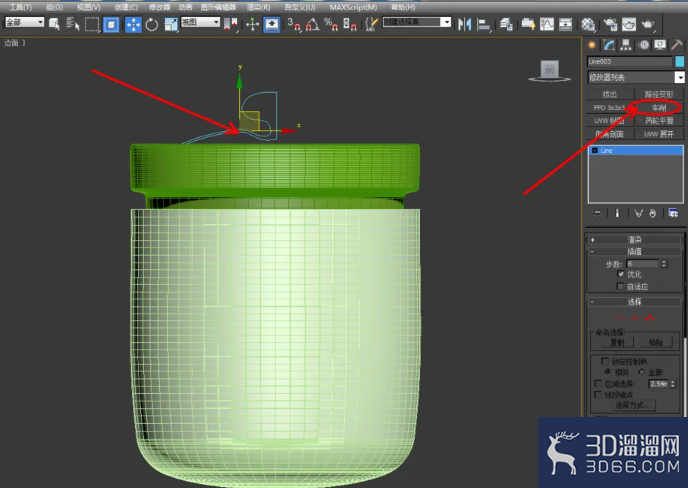The width and height of the screenshot is (688, 488).
Task: Activate the Select and Rotate tool
Action: (x=152, y=25)
